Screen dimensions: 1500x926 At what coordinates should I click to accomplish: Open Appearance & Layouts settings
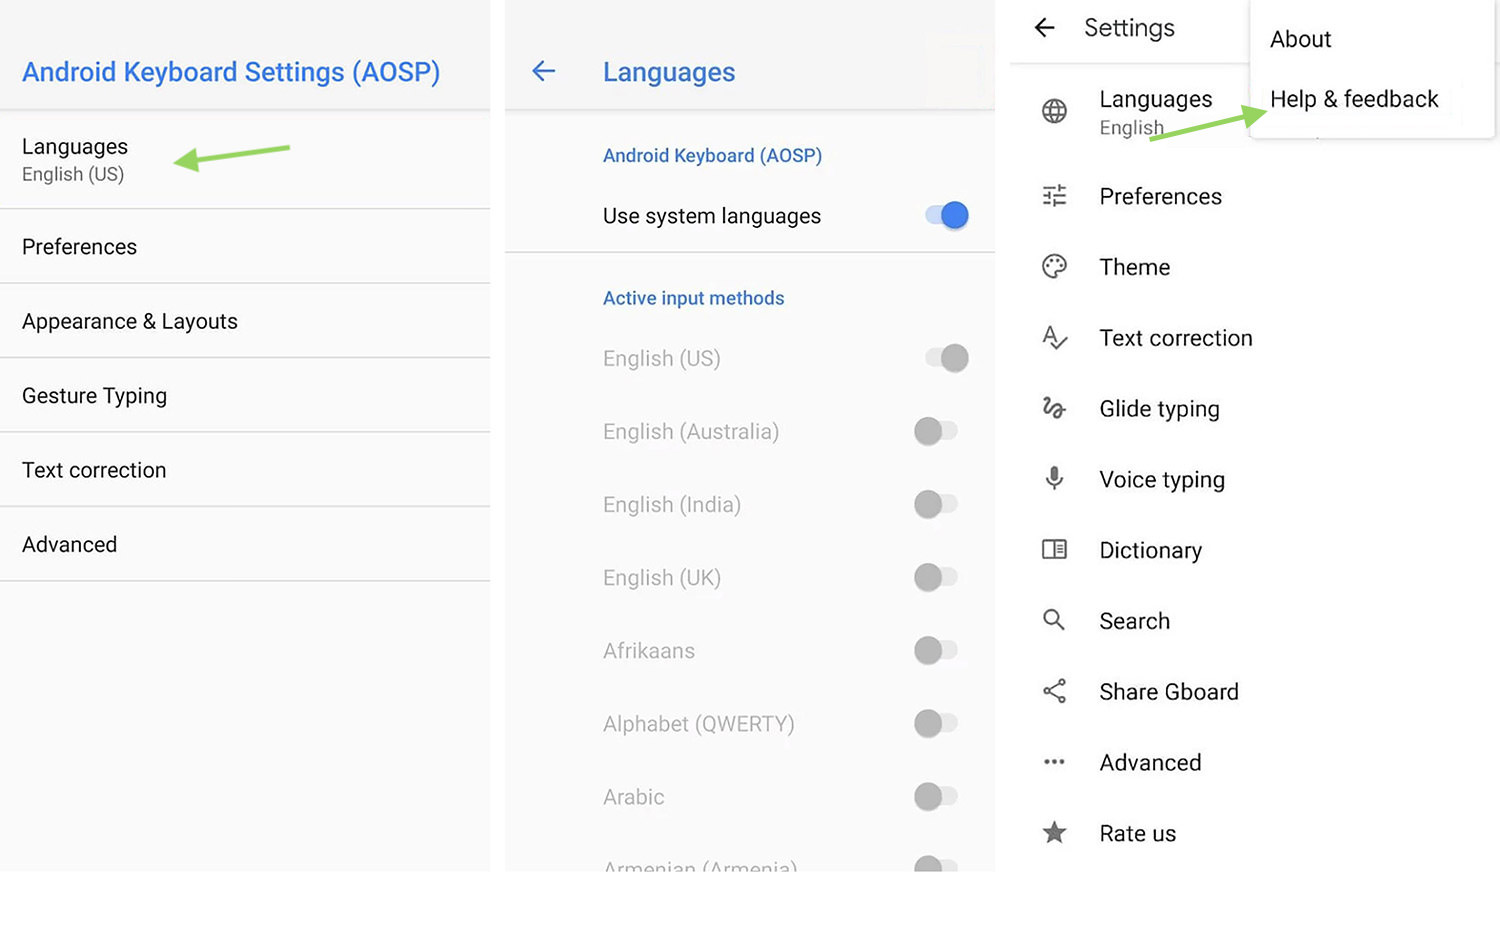coord(245,321)
